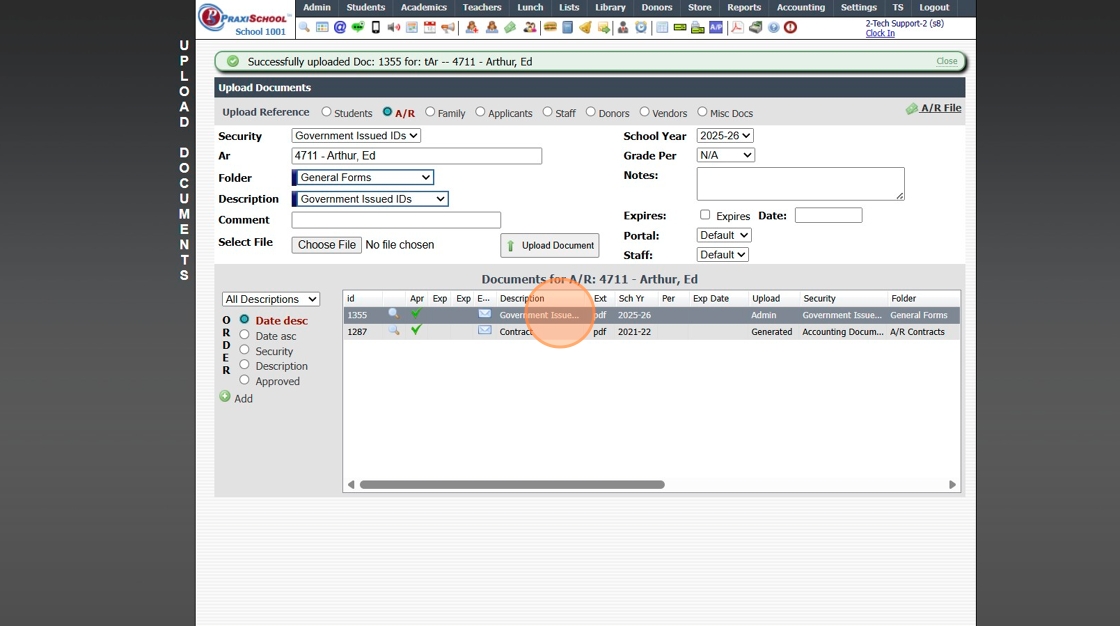Select the Applicants upload reference radio
1120x626 pixels.
480,111
